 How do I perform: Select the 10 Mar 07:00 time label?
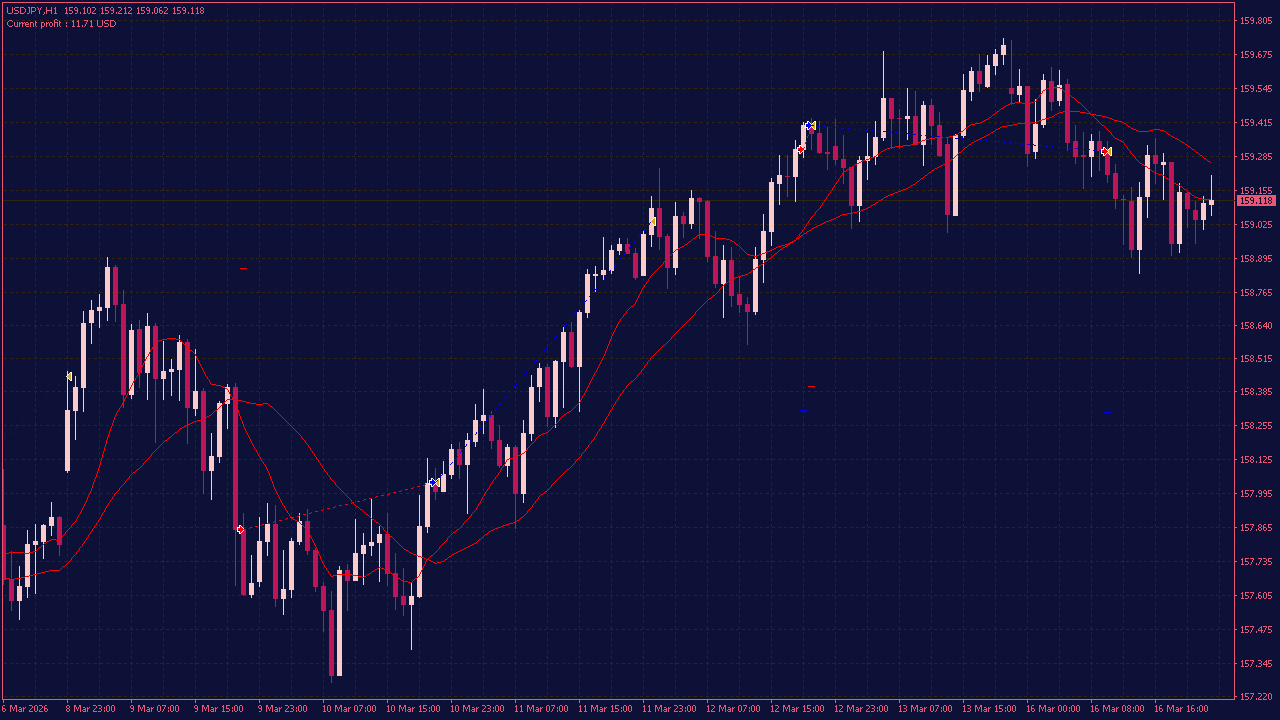click(x=349, y=709)
